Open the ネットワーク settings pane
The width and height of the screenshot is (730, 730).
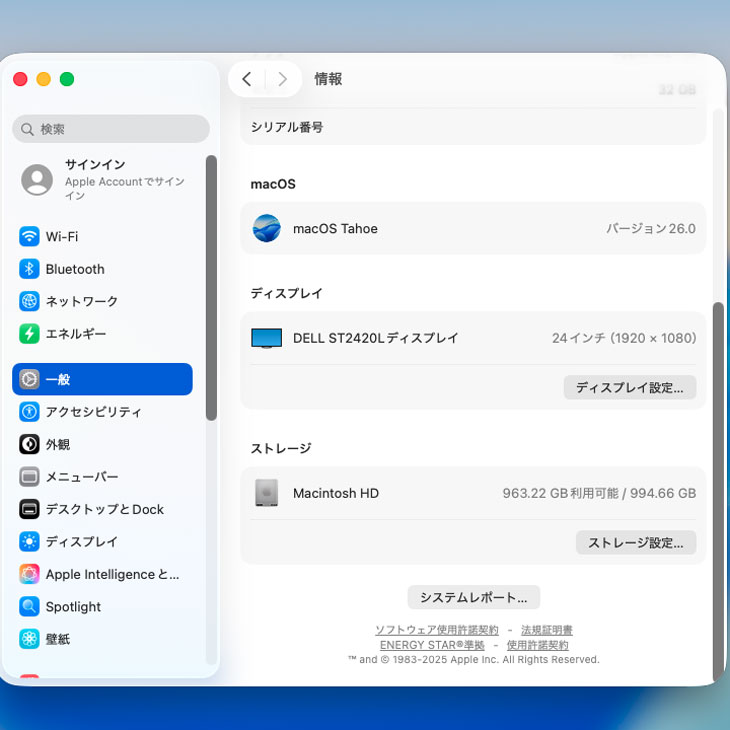(81, 301)
